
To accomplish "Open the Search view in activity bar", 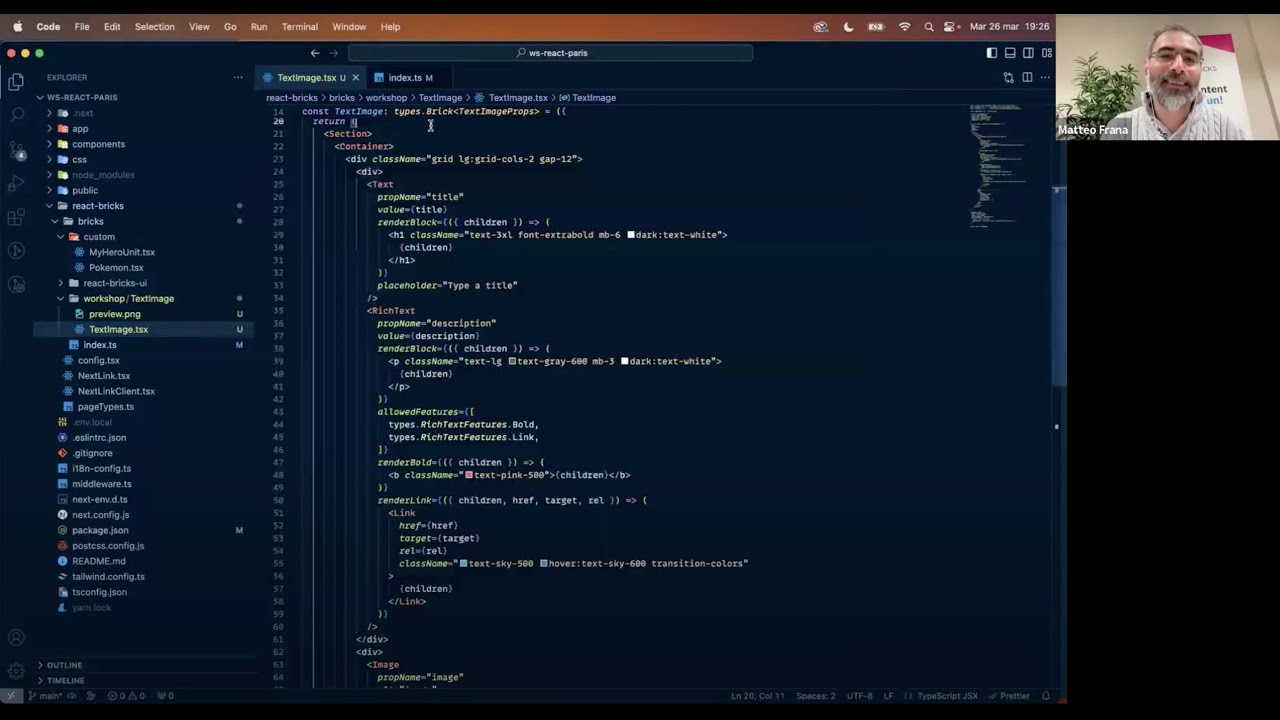I will point(16,116).
